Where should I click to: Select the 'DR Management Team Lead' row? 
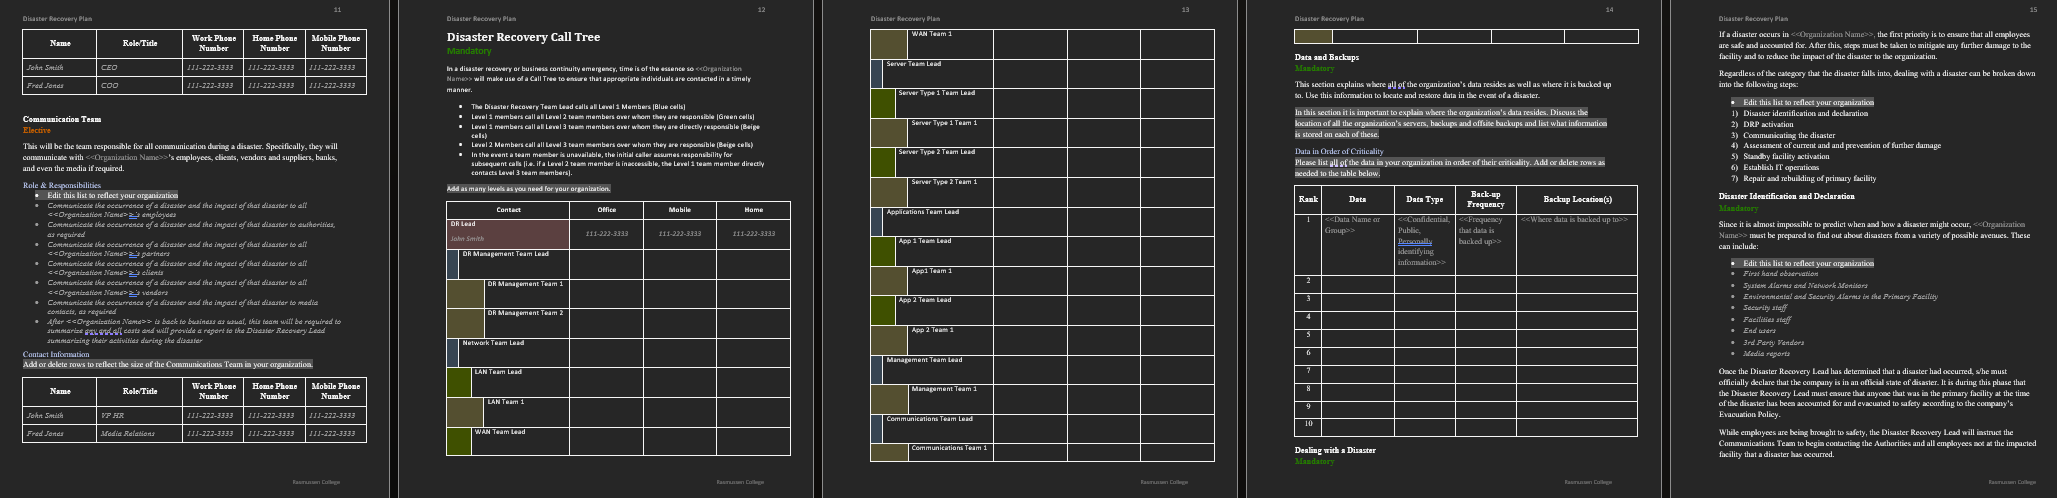pyautogui.click(x=618, y=264)
